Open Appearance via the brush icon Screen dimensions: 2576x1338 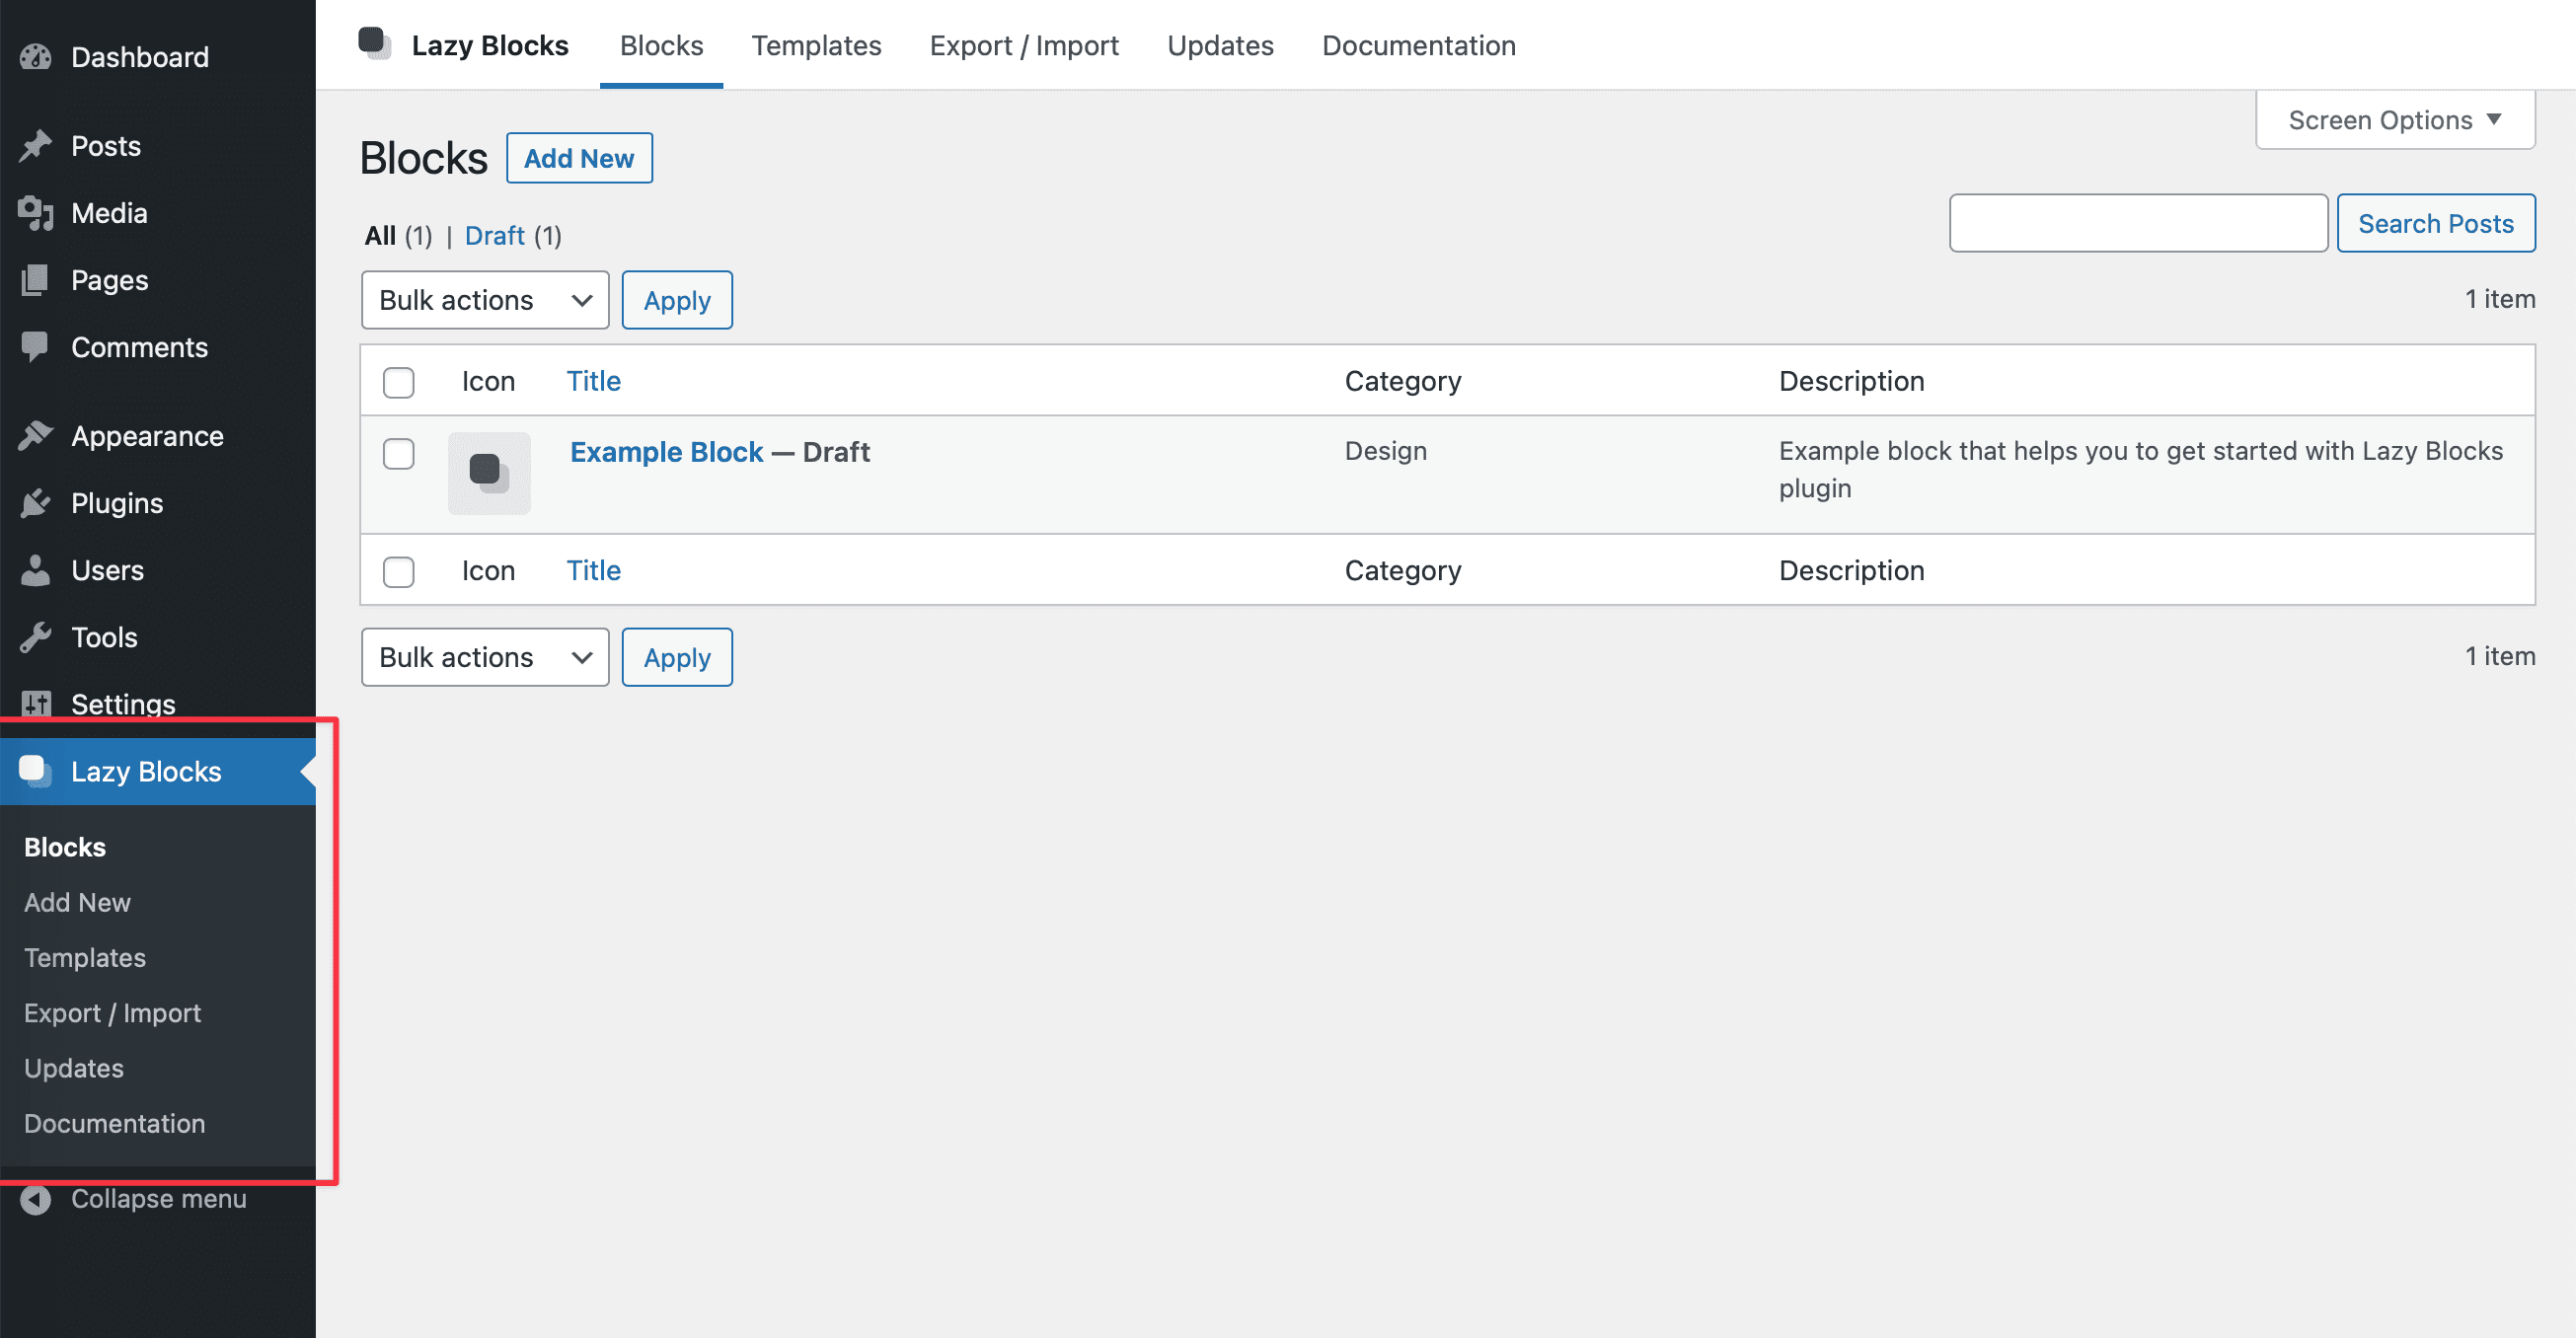[x=35, y=434]
